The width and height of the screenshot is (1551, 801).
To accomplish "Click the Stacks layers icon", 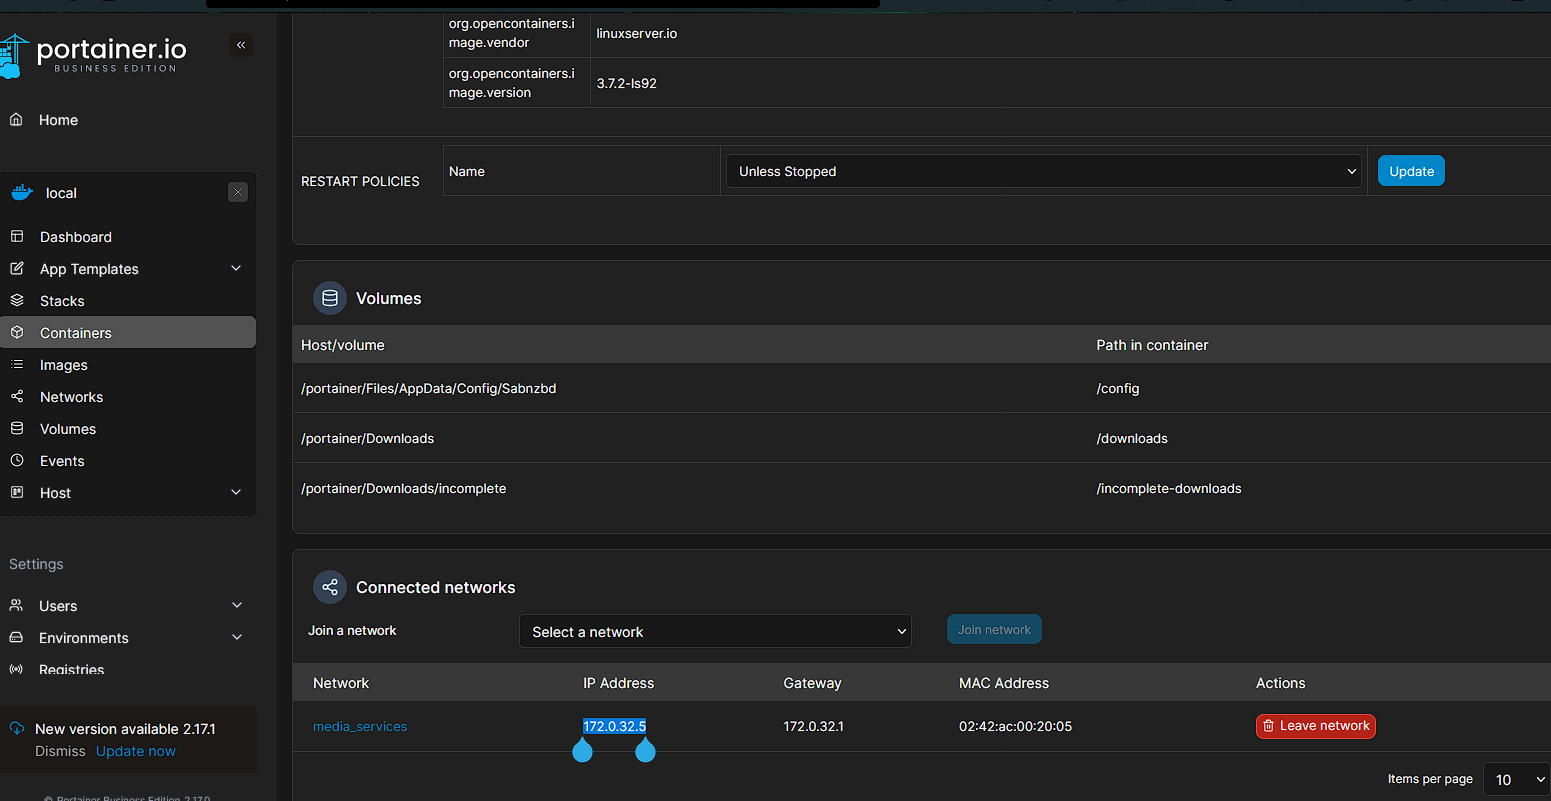I will [16, 301].
